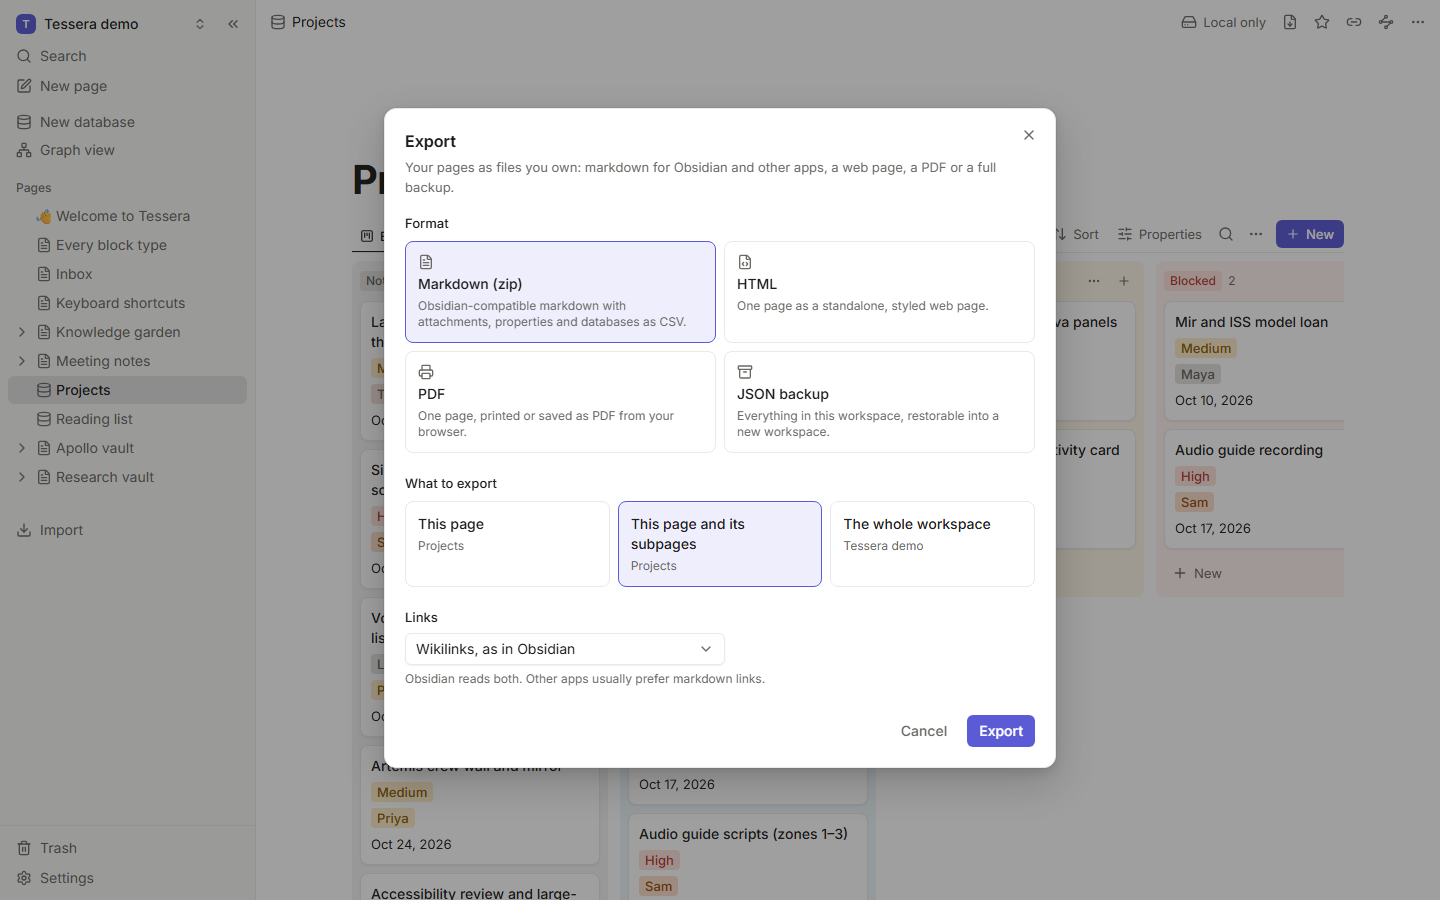Image resolution: width=1440 pixels, height=900 pixels.
Task: Collapse the sidebar with double-chevron icon
Action: pos(233,24)
